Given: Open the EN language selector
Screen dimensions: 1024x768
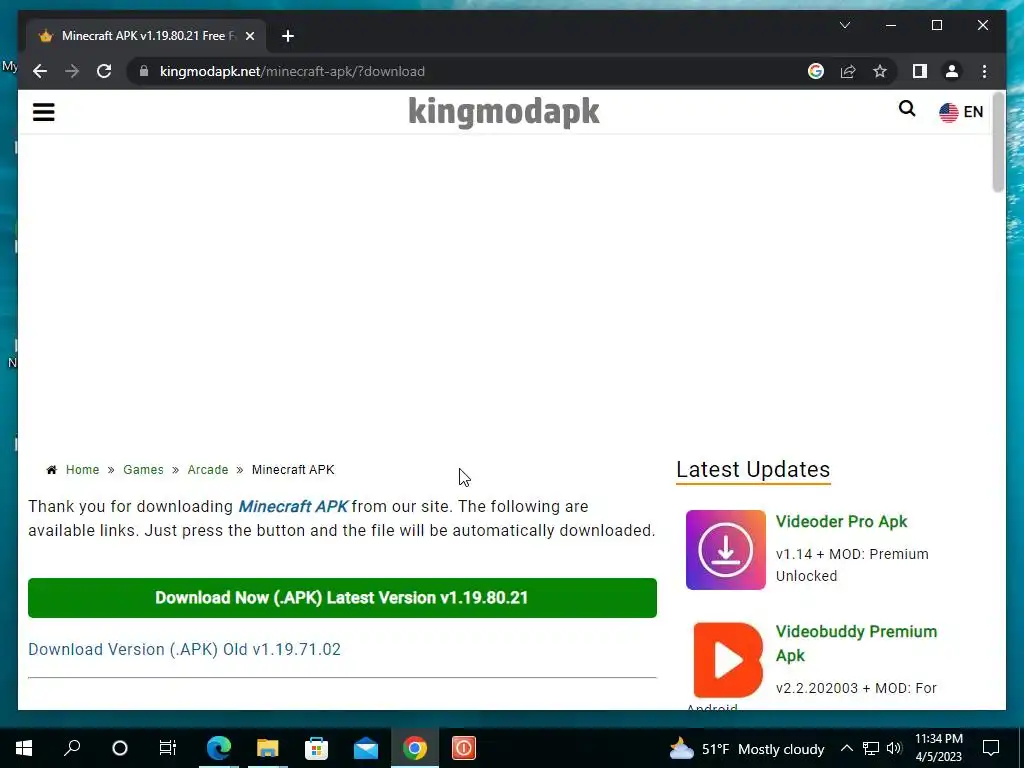Looking at the screenshot, I should [961, 112].
